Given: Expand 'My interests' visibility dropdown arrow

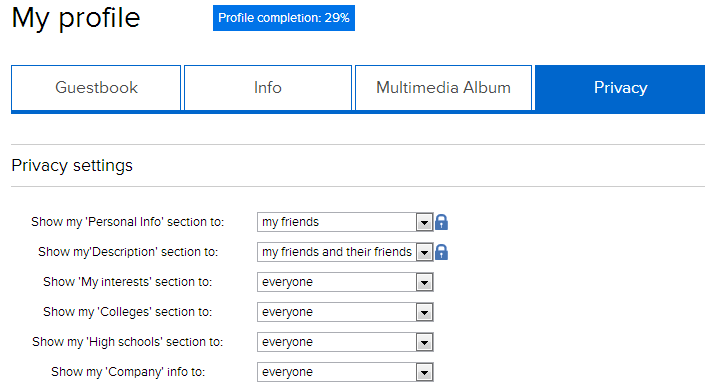Looking at the screenshot, I should (424, 282).
